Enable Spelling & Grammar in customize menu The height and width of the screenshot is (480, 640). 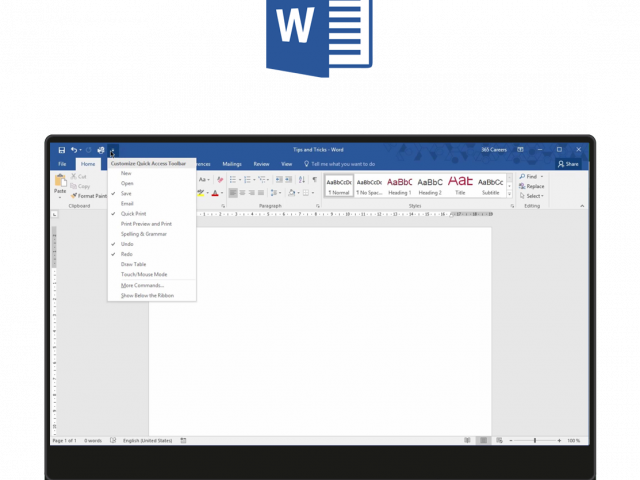pyautogui.click(x=143, y=234)
